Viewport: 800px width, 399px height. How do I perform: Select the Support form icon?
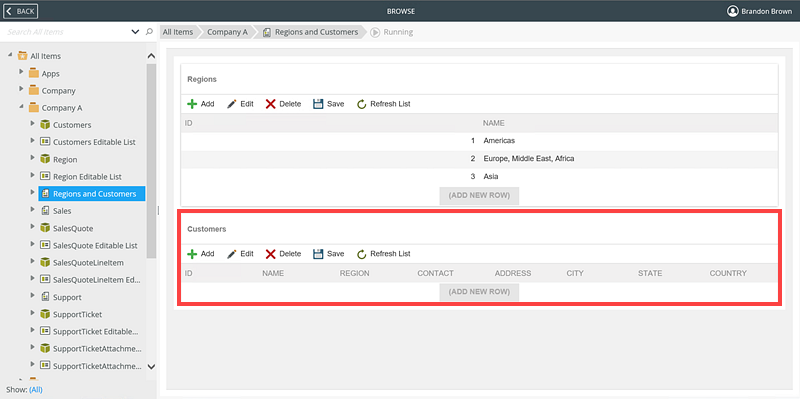[x=45, y=296]
